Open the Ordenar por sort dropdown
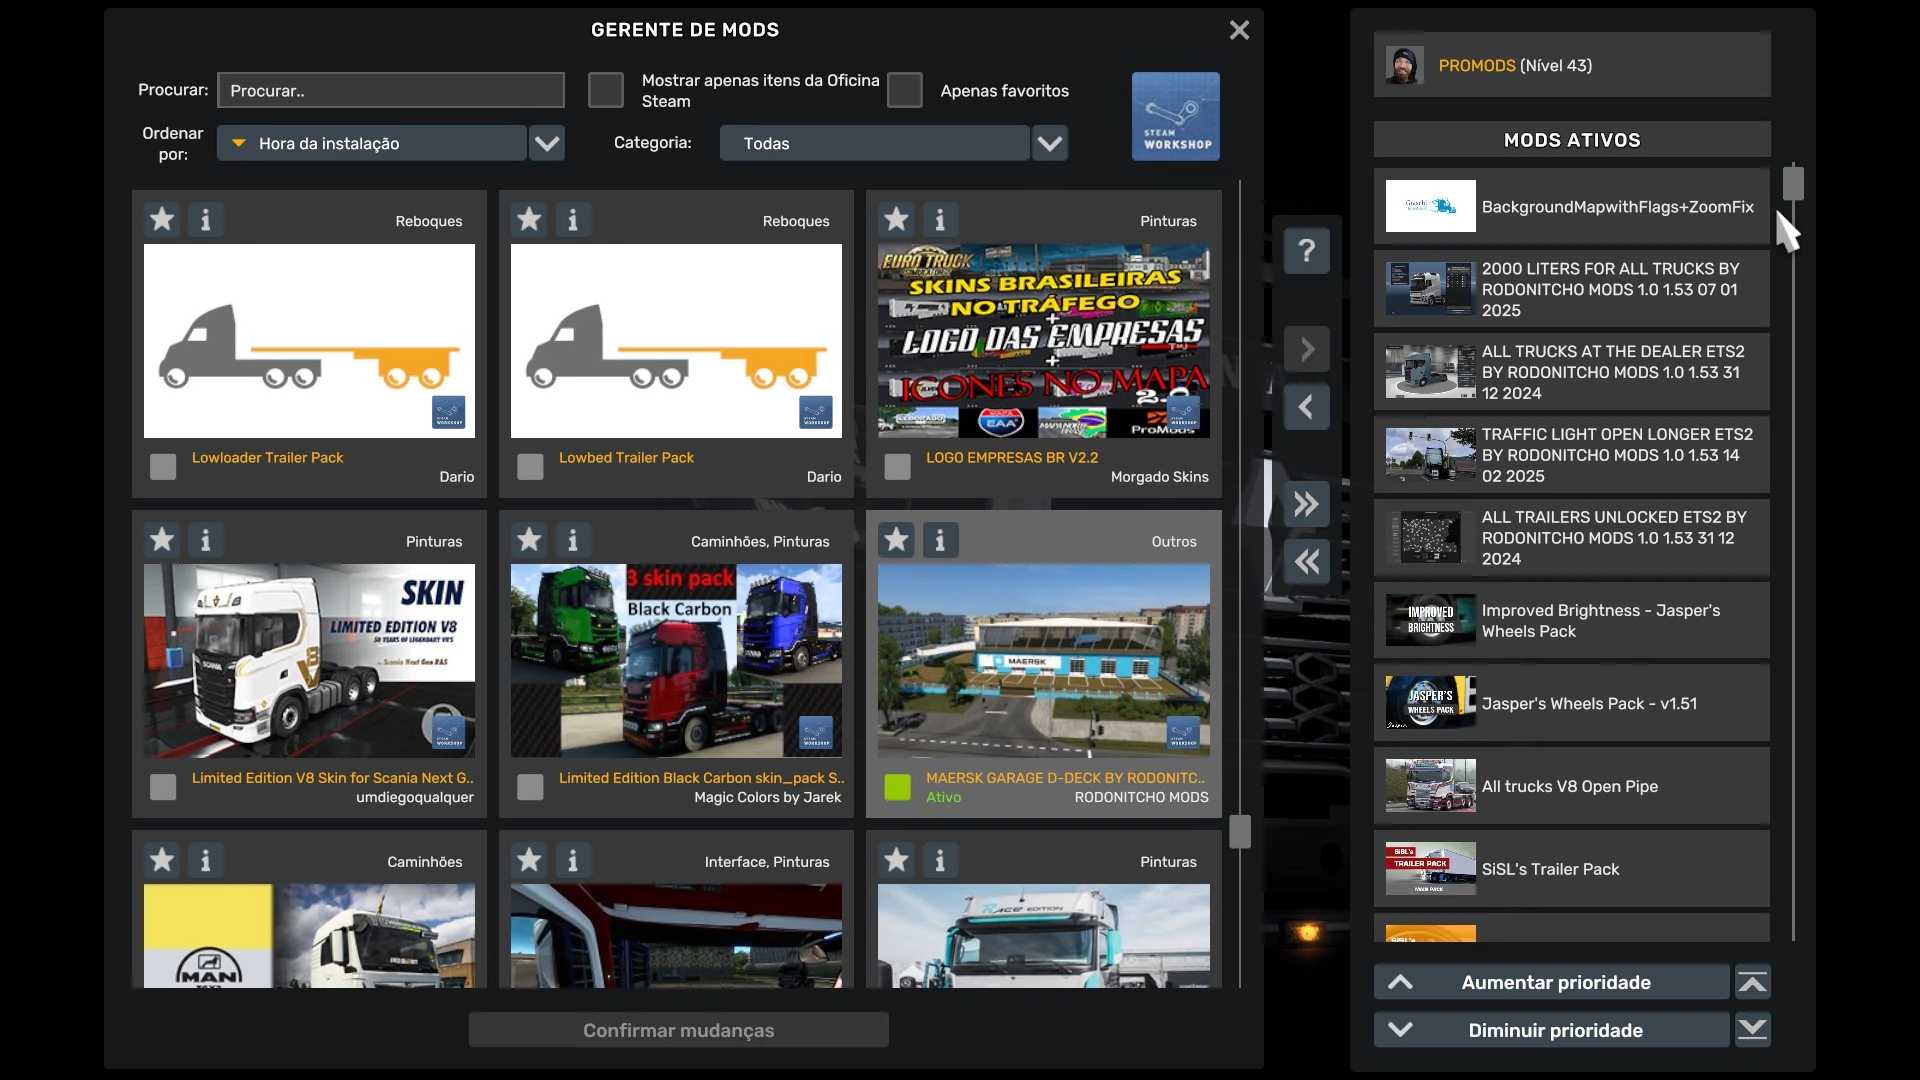The height and width of the screenshot is (1080, 1920). point(547,143)
